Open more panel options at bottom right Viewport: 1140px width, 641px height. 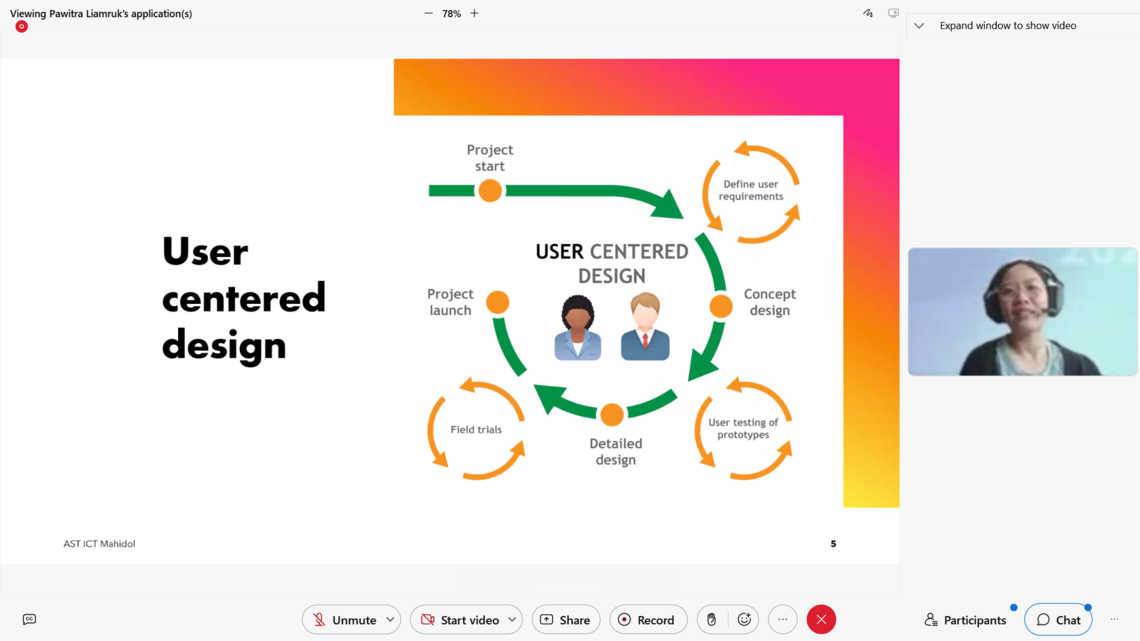[1114, 620]
